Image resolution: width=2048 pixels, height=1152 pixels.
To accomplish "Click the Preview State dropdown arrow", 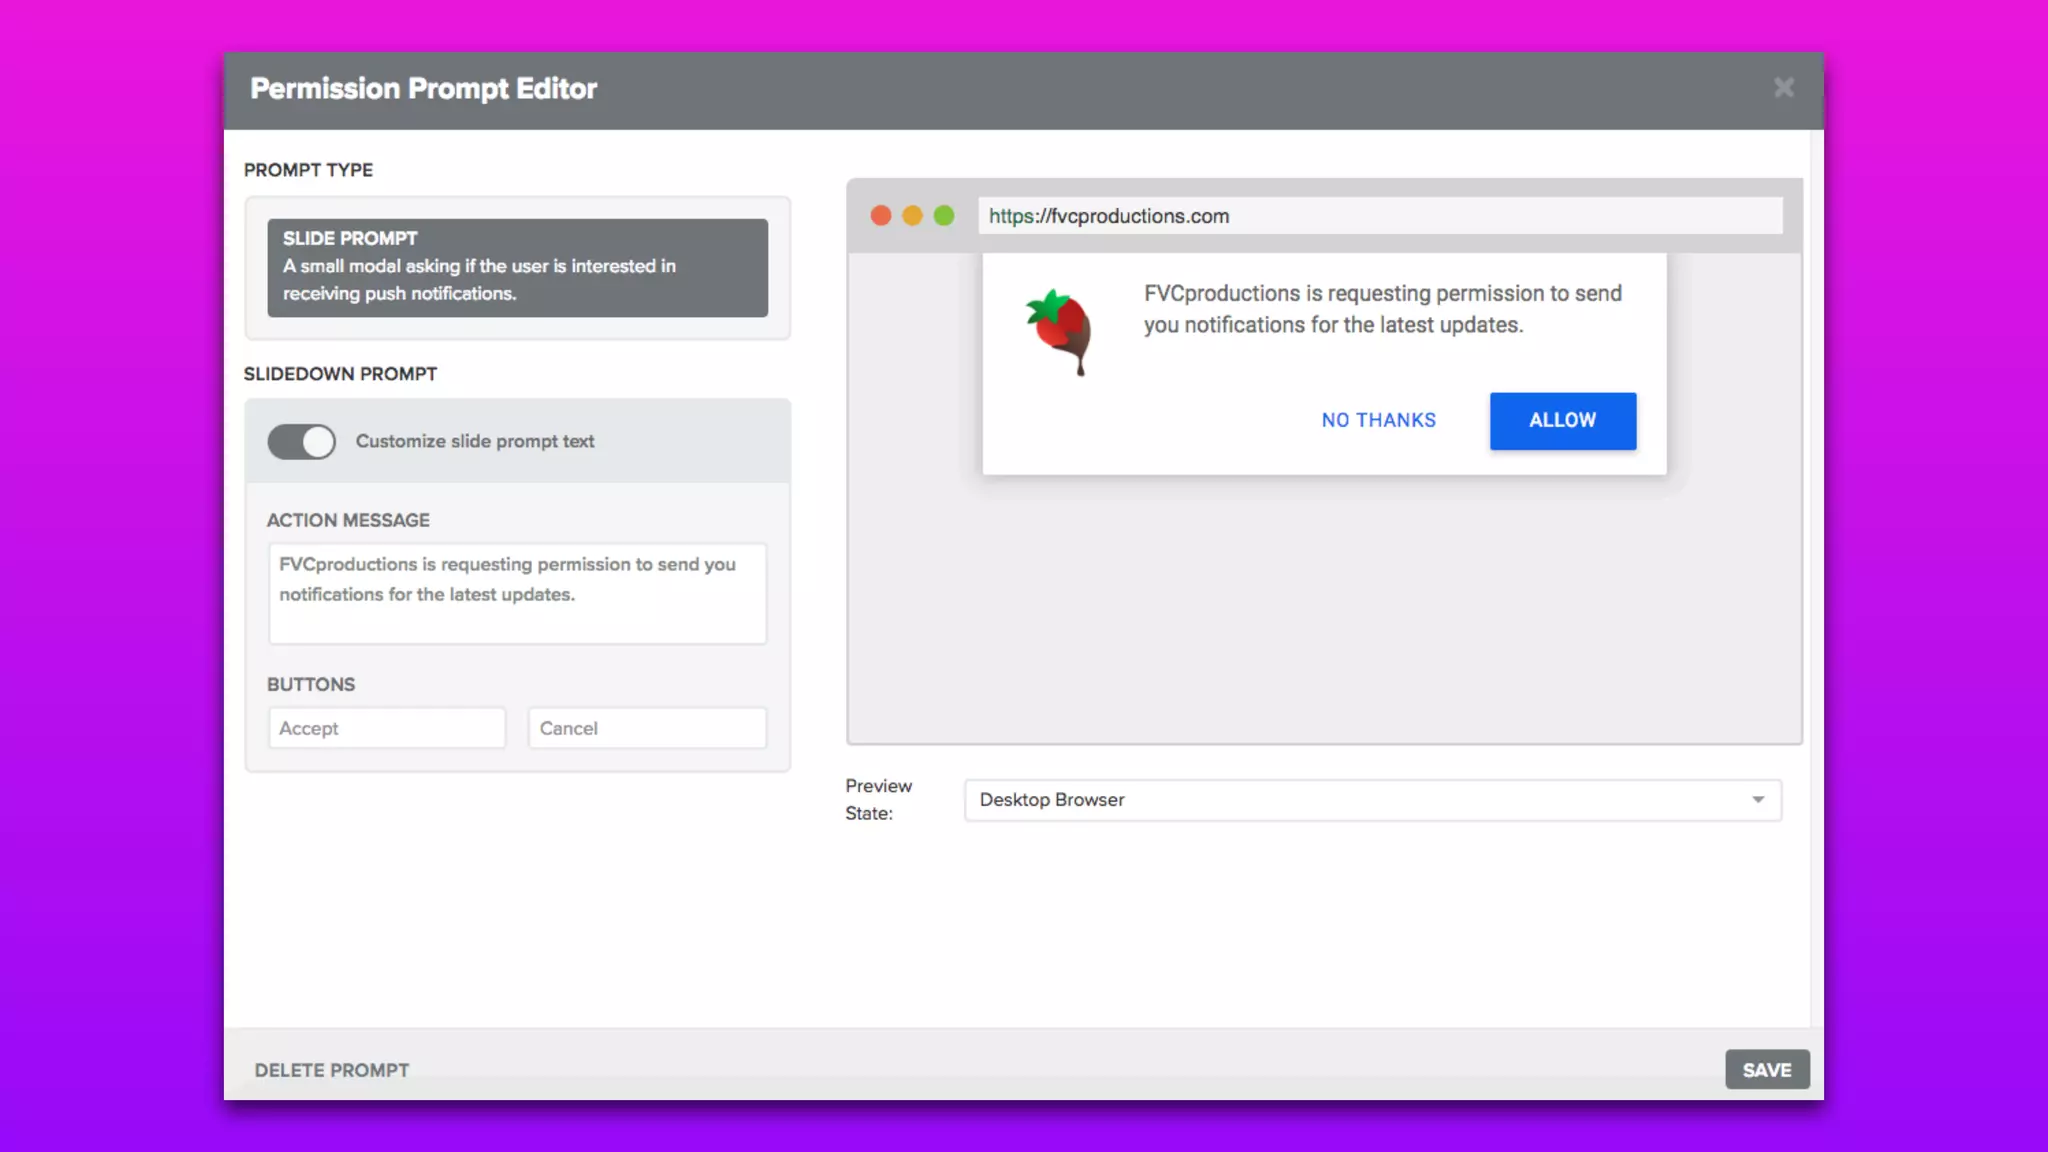I will [1757, 800].
